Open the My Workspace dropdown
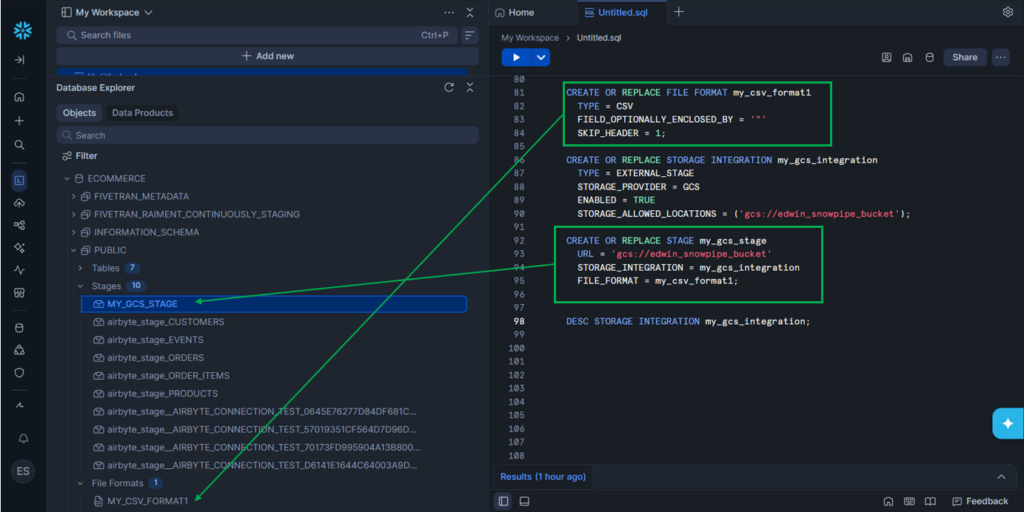 [107, 12]
